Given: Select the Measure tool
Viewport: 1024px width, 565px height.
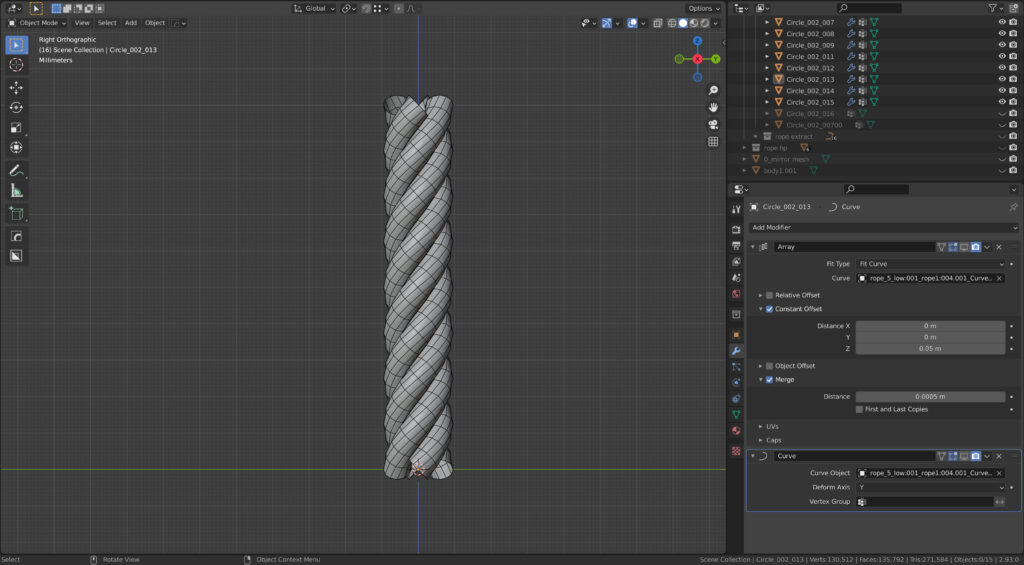Looking at the screenshot, I should pyautogui.click(x=16, y=191).
